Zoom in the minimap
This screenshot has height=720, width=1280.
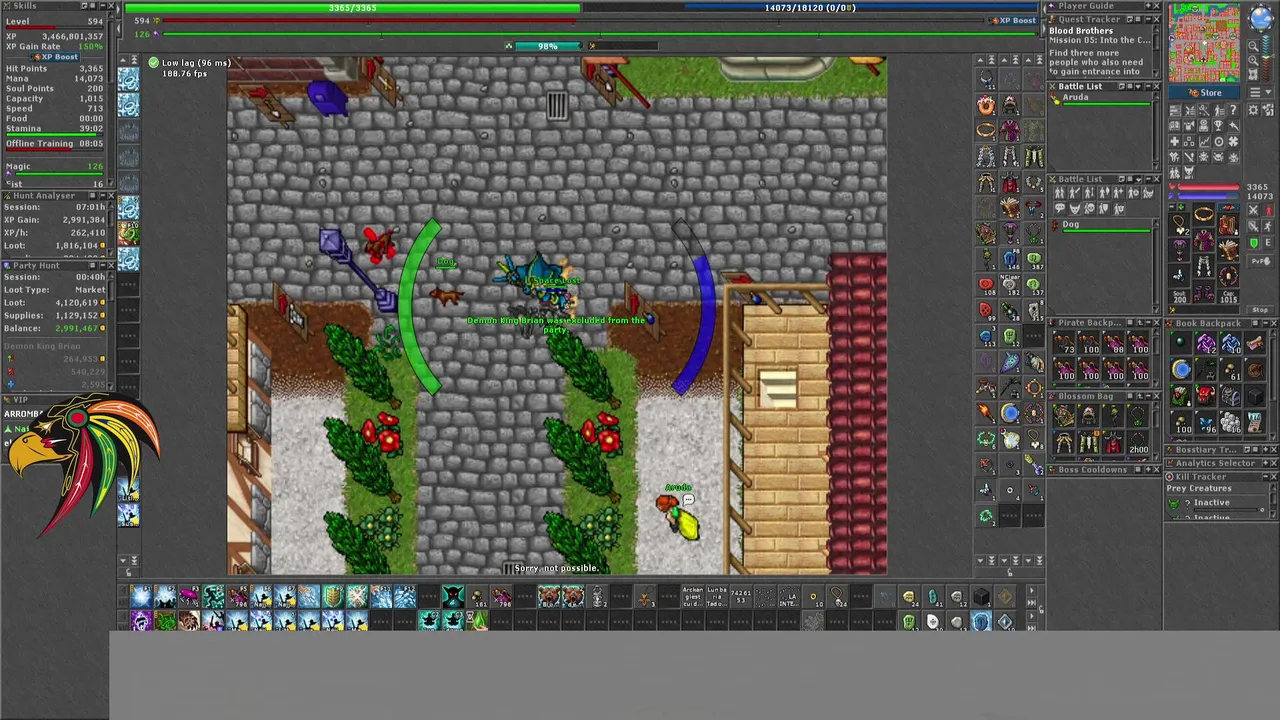tap(1253, 60)
